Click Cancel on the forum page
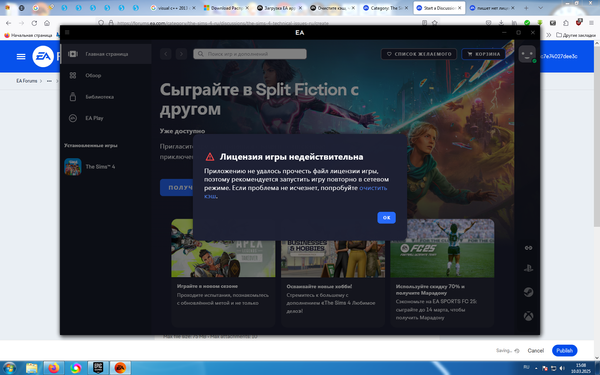Image resolution: width=600 pixels, height=375 pixels. [x=535, y=351]
